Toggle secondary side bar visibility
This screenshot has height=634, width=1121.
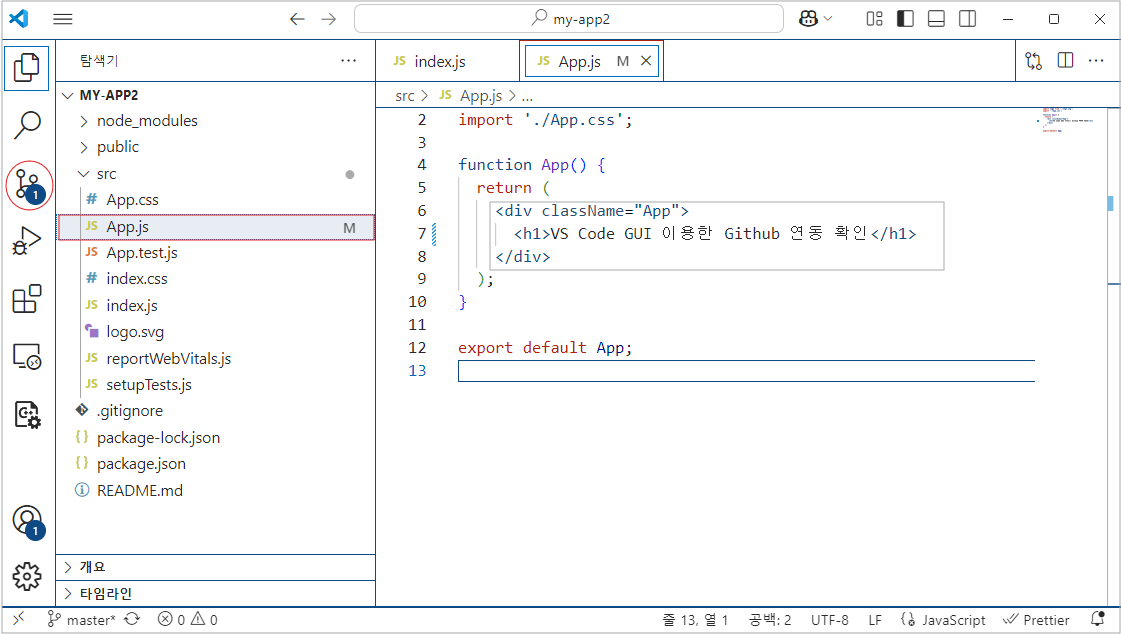coord(967,19)
